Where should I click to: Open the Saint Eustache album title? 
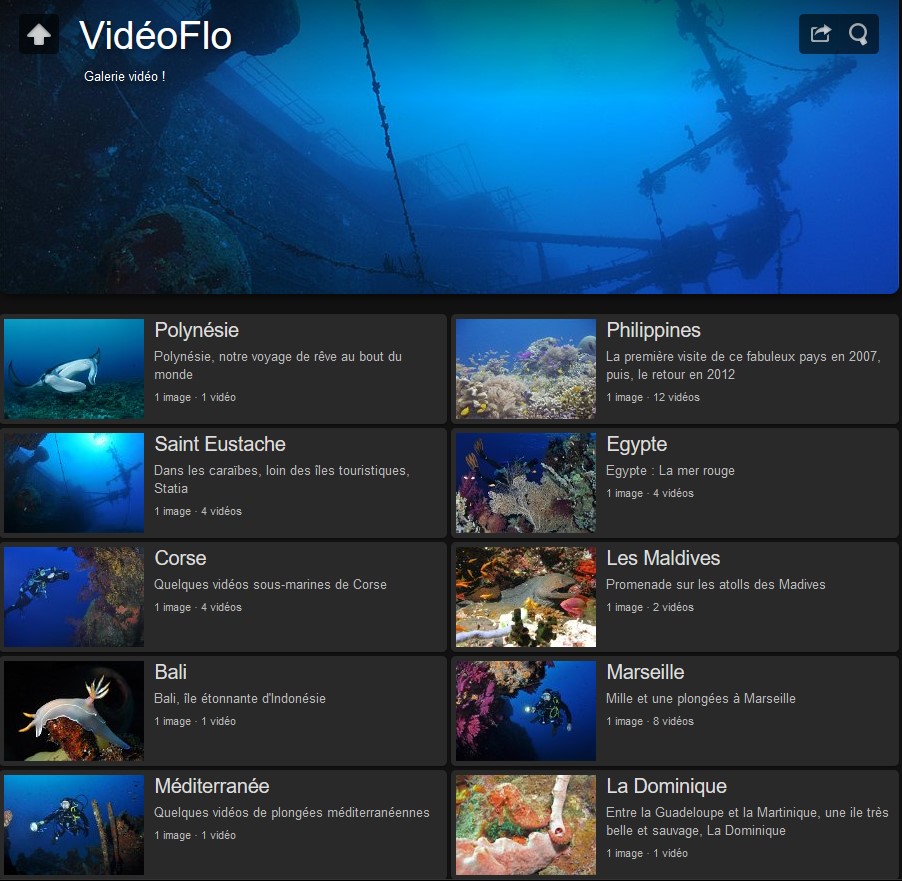[x=220, y=444]
